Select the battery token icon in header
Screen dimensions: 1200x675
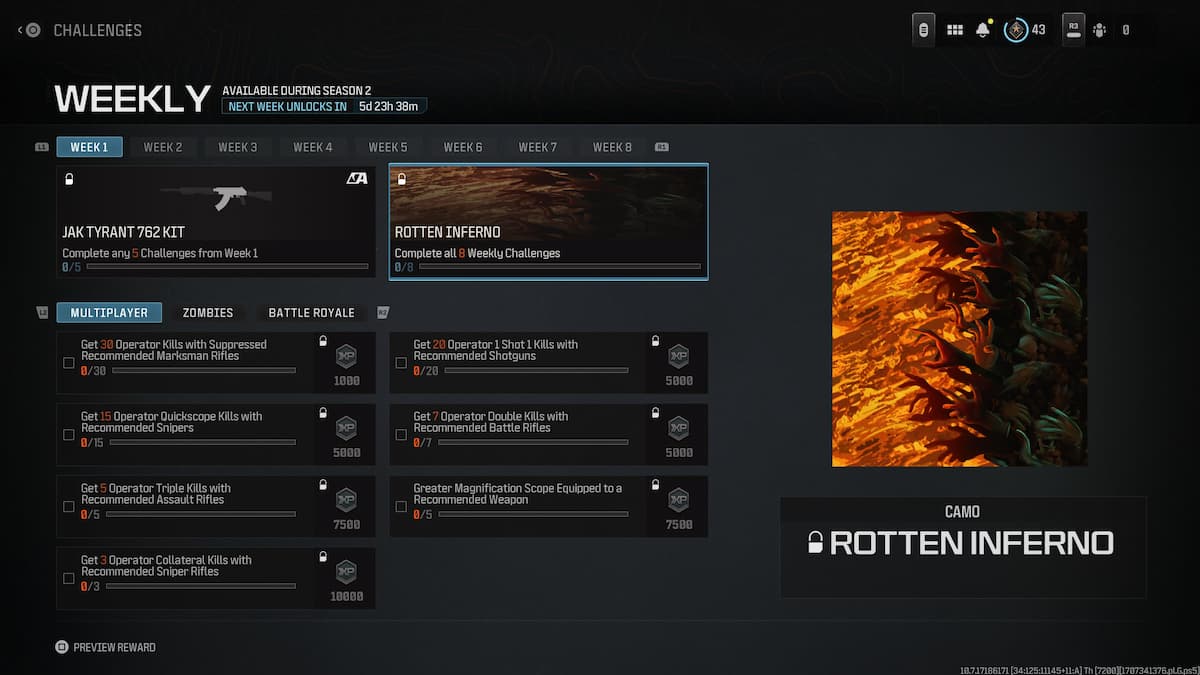point(925,30)
